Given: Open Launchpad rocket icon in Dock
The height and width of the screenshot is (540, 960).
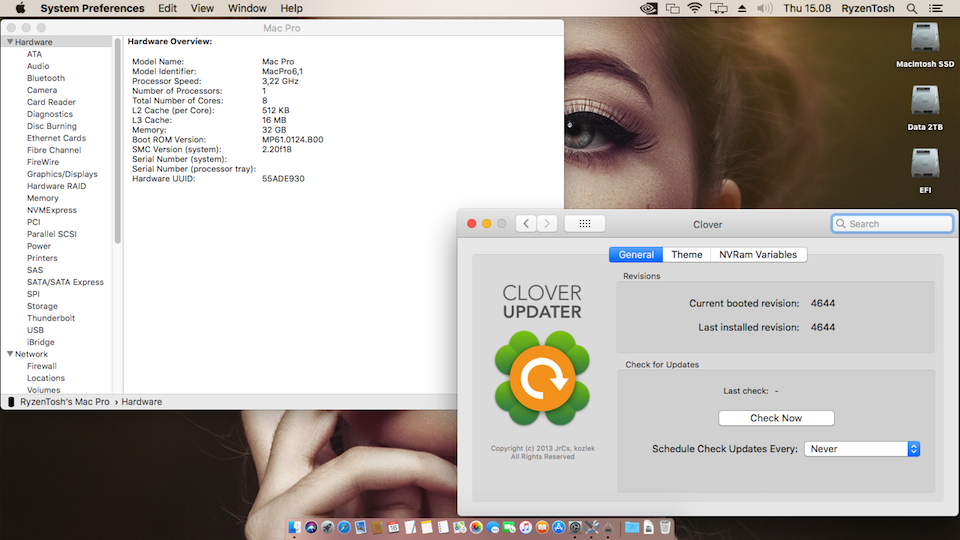Looking at the screenshot, I should [x=328, y=527].
